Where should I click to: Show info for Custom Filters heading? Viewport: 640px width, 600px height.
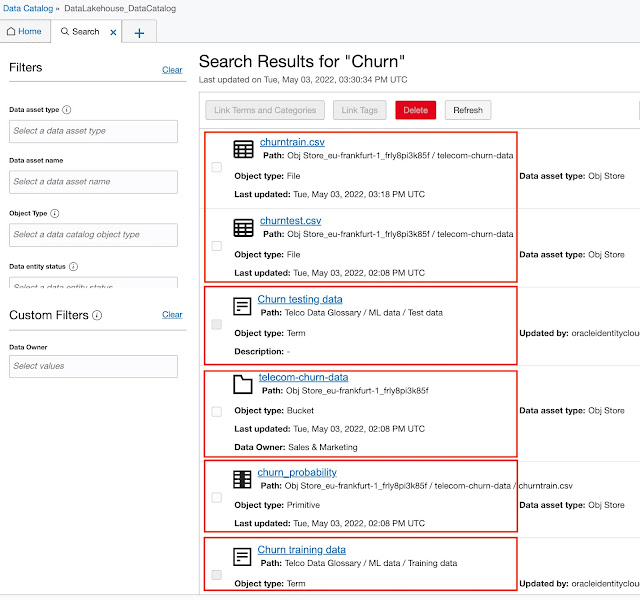[97, 315]
